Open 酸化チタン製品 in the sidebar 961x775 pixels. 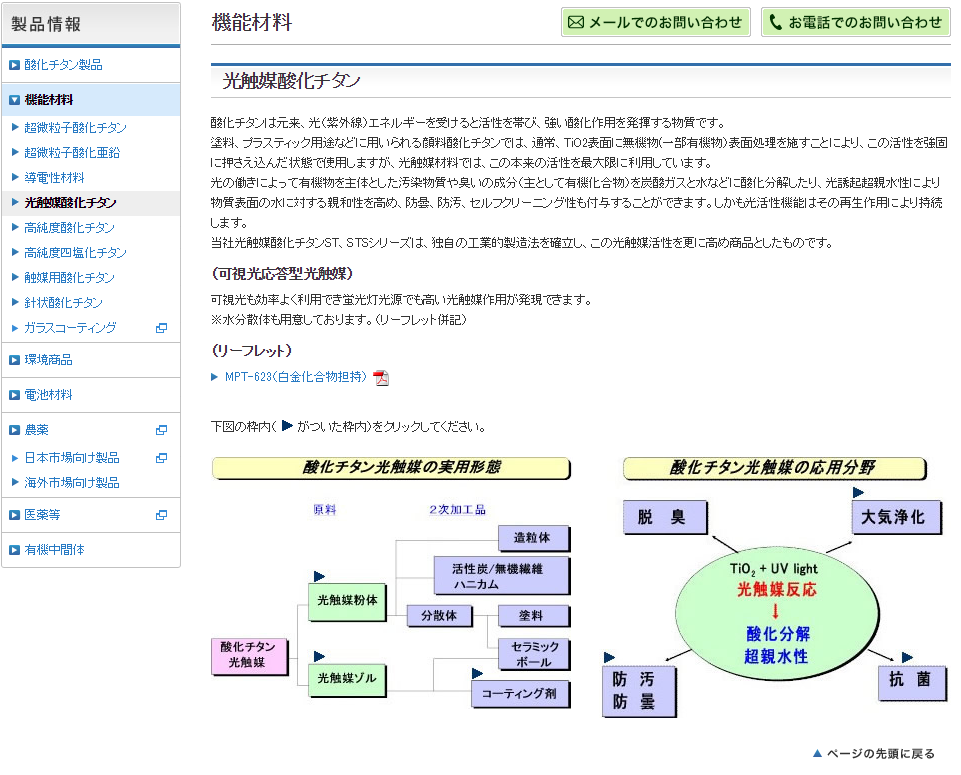(63, 65)
